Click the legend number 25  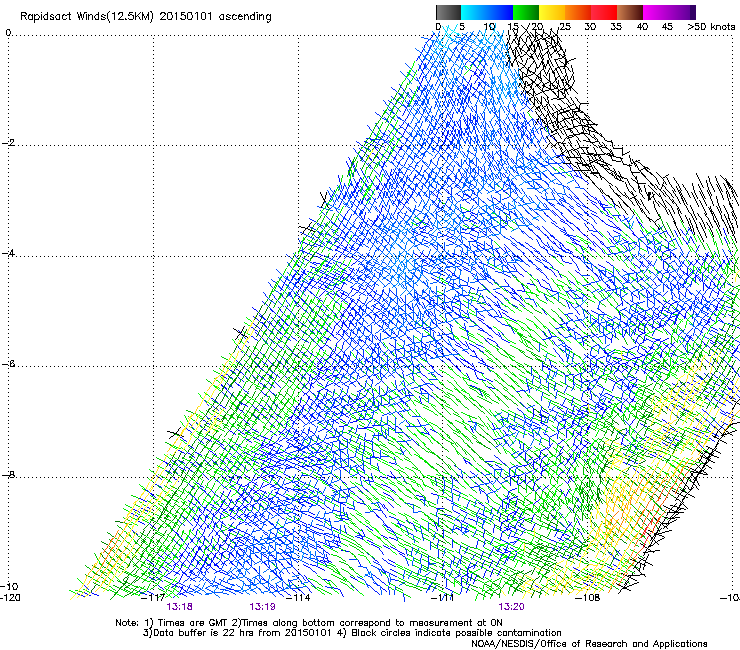(565, 27)
